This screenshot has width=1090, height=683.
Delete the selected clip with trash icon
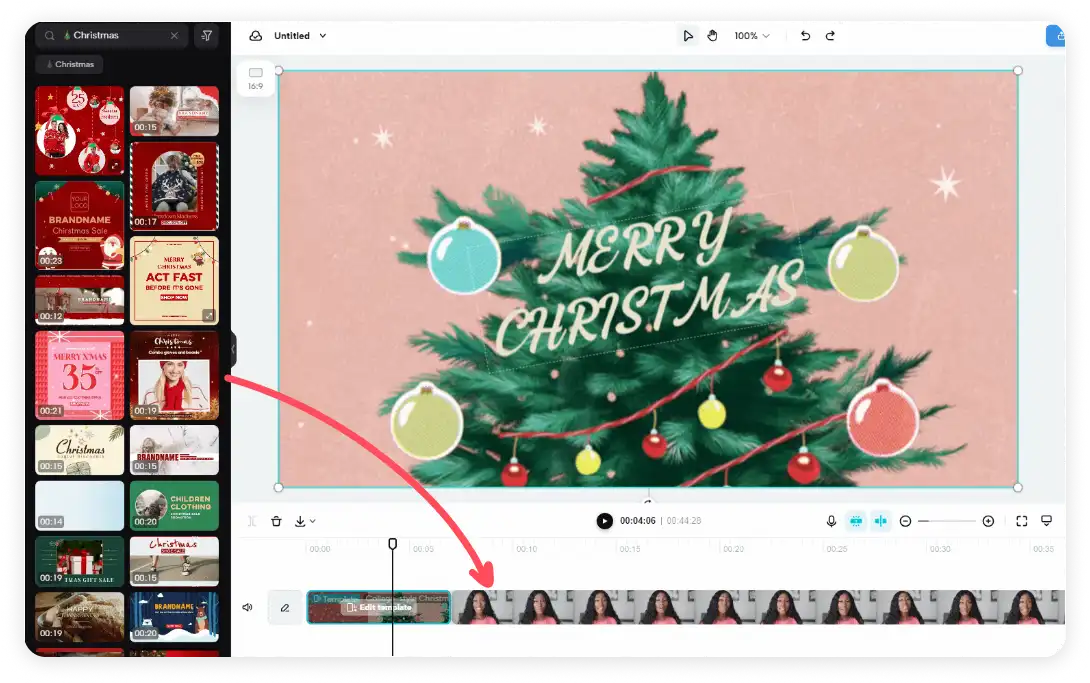click(276, 521)
